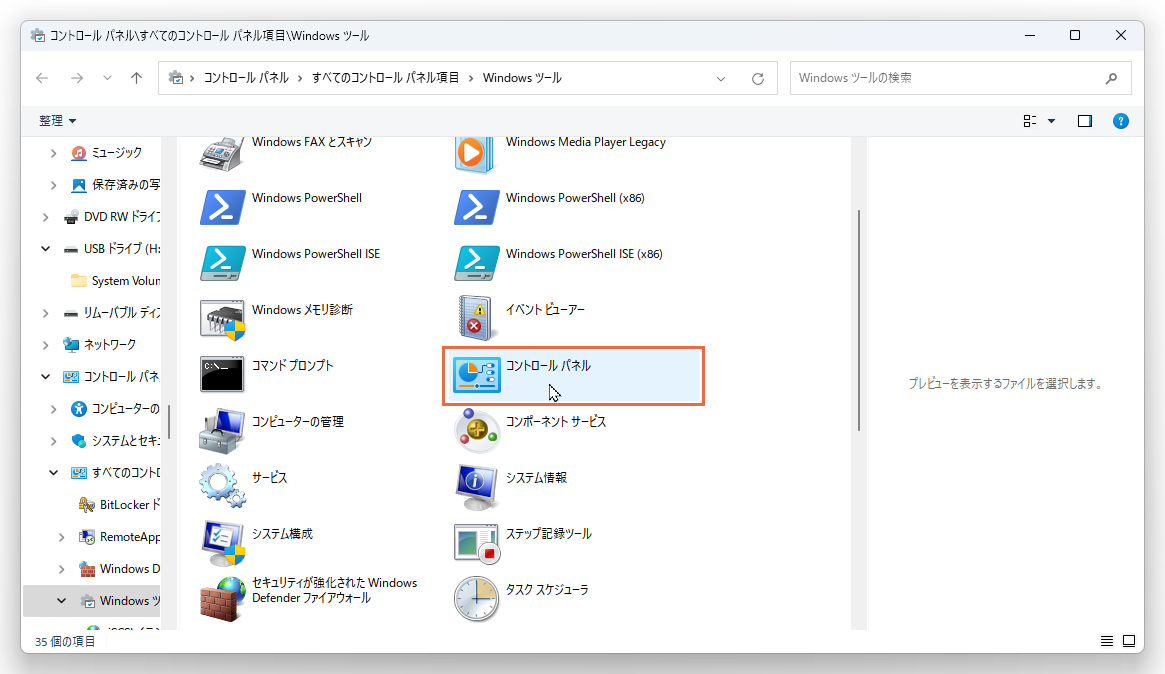The image size is (1165, 674).
Task: Open Windows PowerShell ISE (x86) icon
Action: [476, 263]
